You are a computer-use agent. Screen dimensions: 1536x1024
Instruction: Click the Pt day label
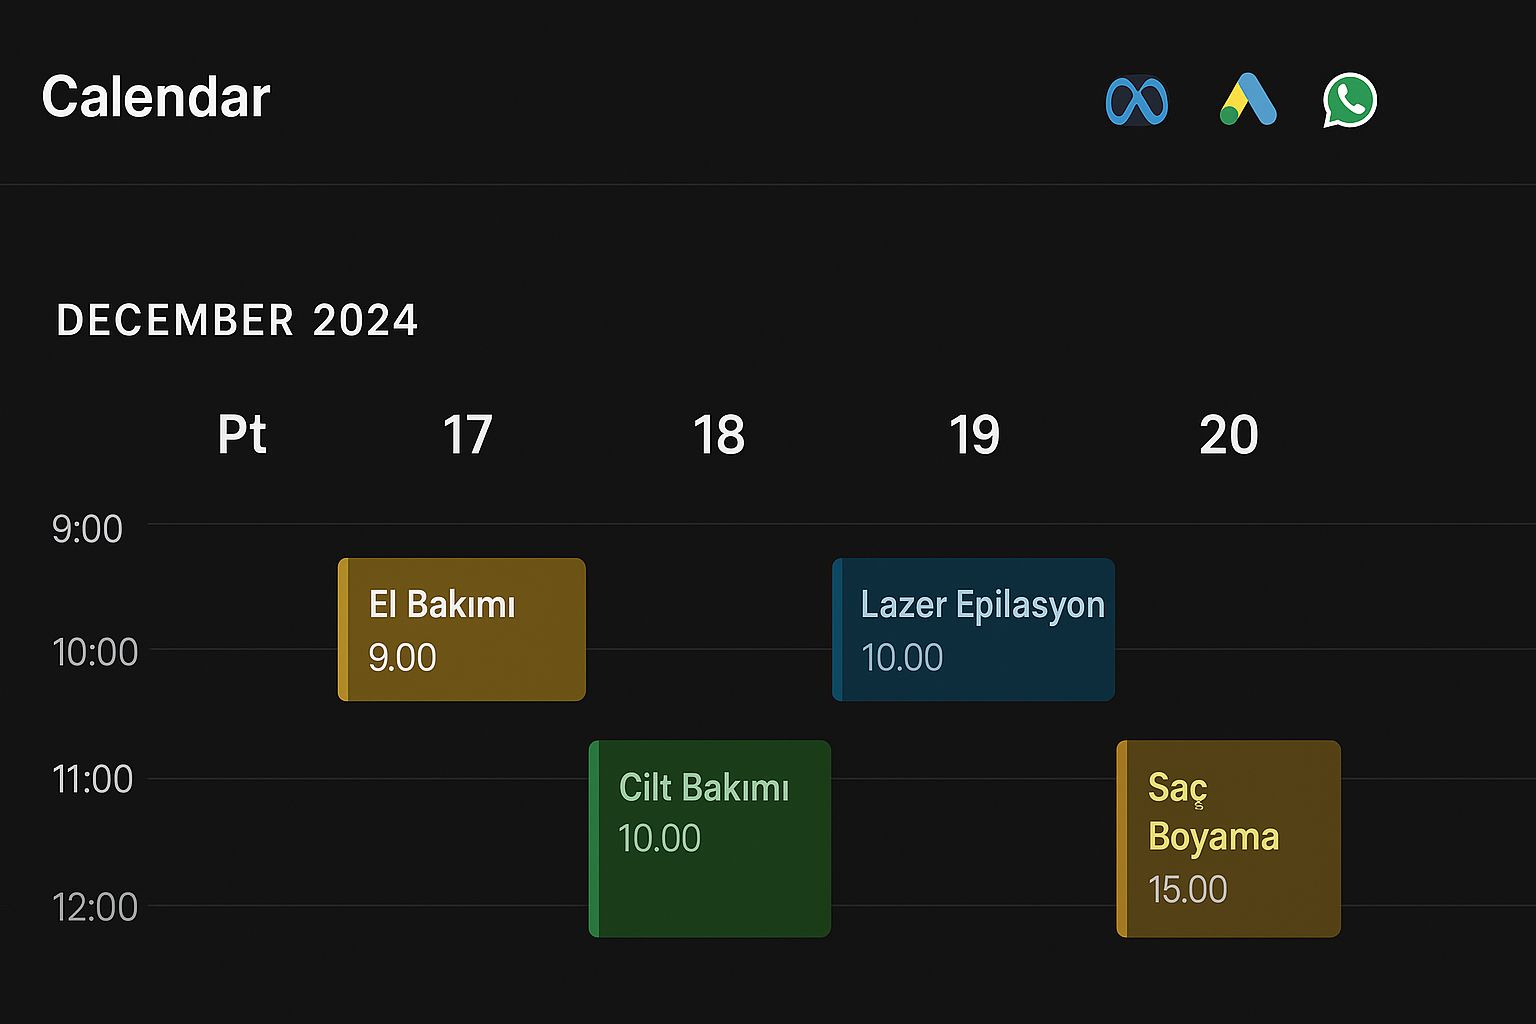tap(242, 435)
